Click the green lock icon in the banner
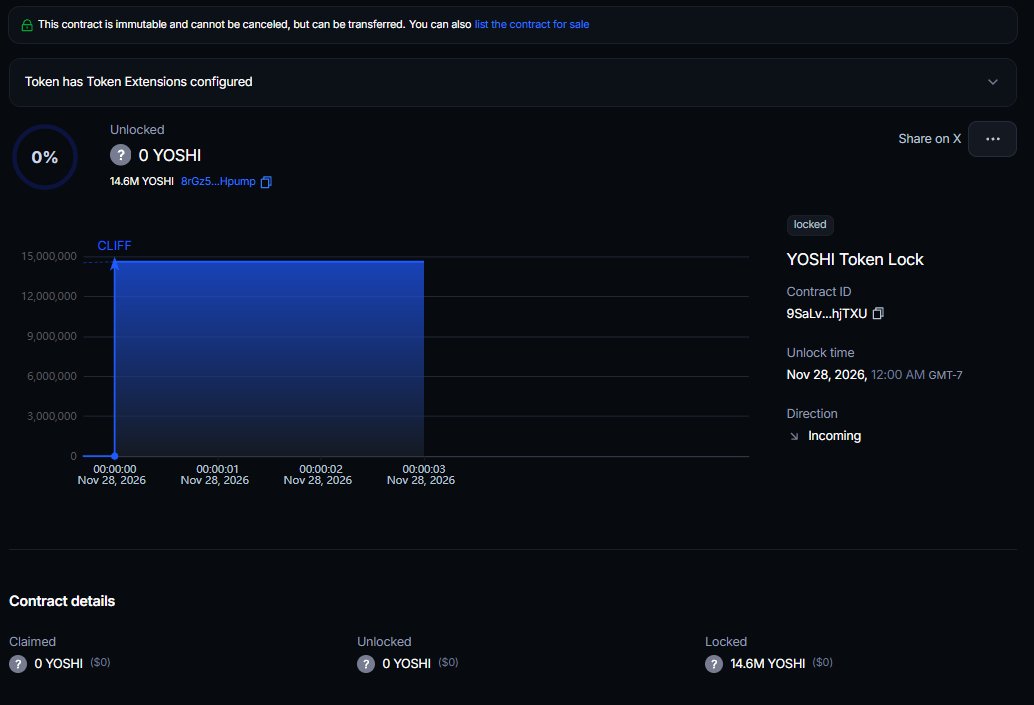The height and width of the screenshot is (705, 1034). tap(27, 25)
